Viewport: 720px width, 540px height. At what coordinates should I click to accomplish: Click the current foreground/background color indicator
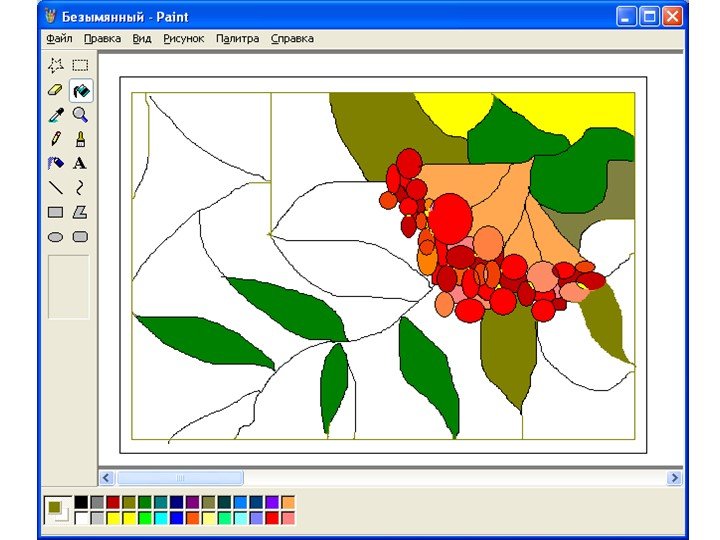tap(58, 510)
